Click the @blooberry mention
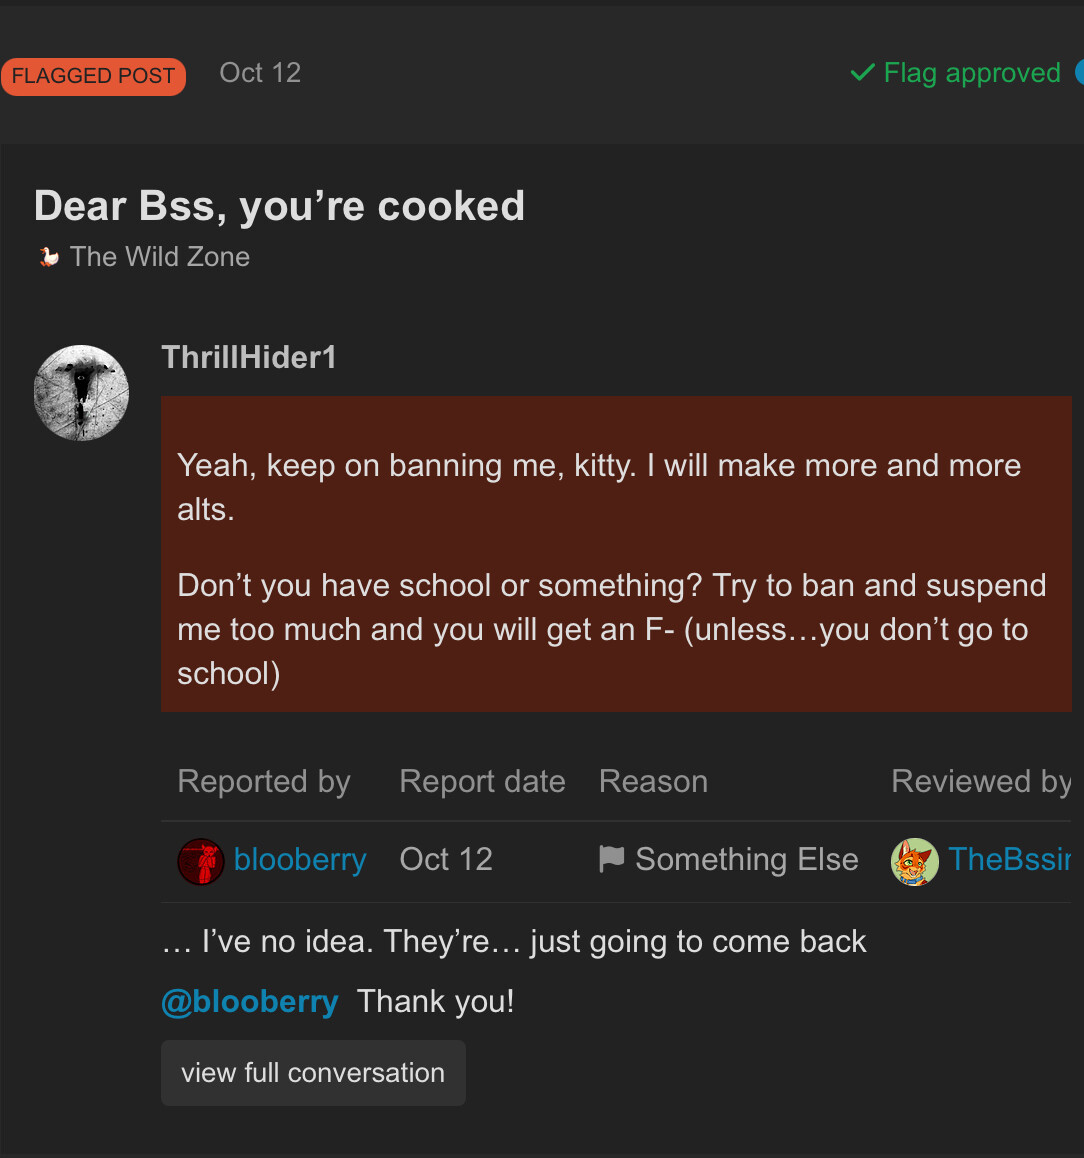The image size is (1084, 1158). point(250,1001)
